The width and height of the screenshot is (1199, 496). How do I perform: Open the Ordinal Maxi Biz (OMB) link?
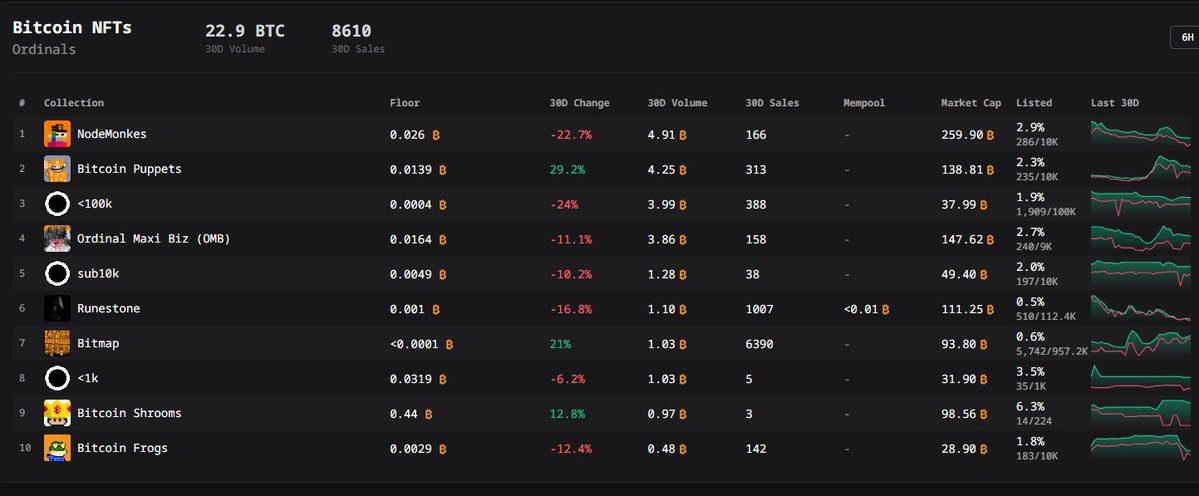pyautogui.click(x=153, y=238)
